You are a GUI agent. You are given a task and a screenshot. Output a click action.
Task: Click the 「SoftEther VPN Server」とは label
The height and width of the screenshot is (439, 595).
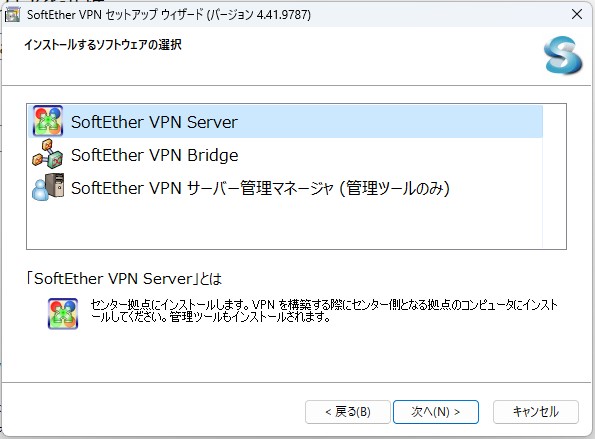(124, 279)
